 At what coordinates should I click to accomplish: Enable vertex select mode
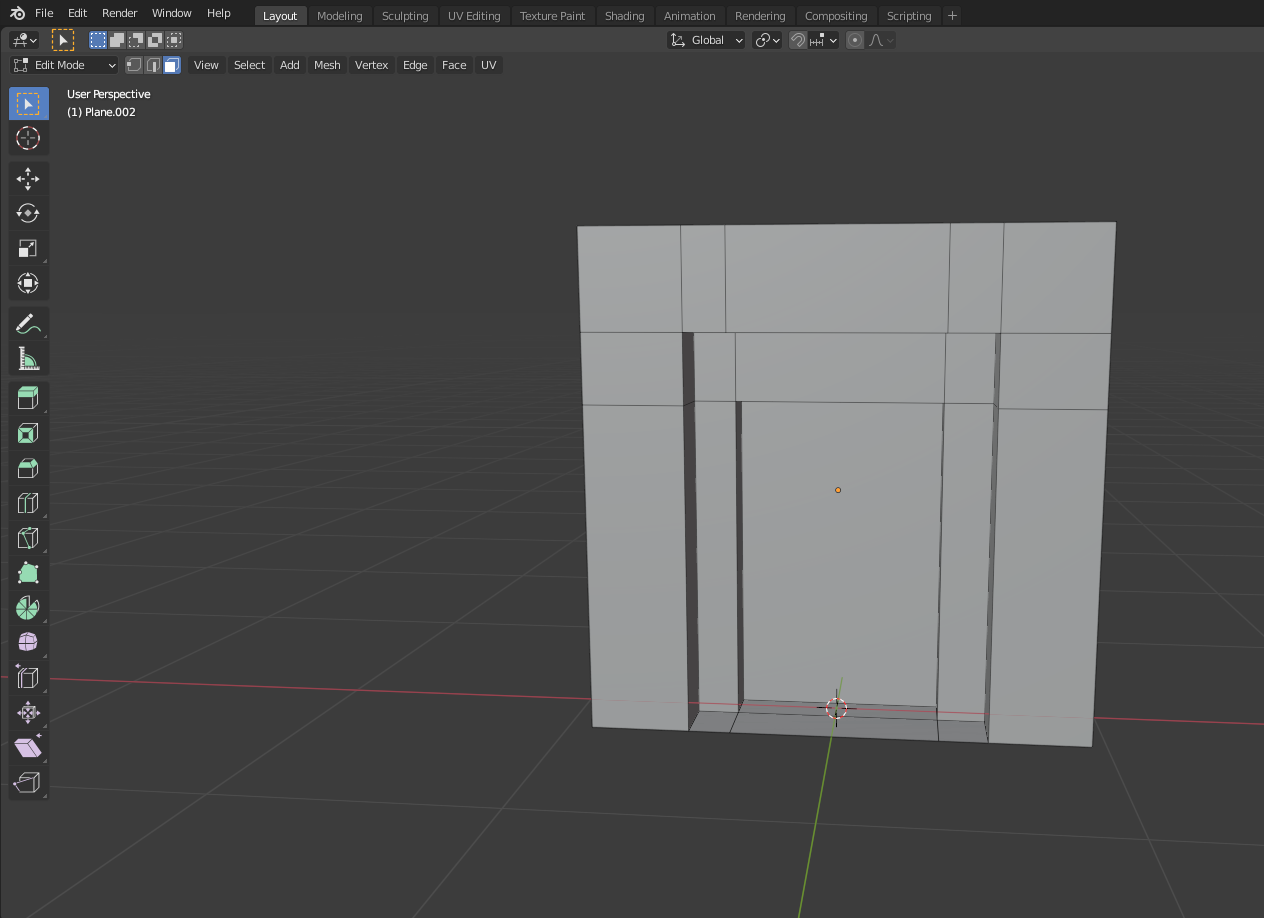134,65
